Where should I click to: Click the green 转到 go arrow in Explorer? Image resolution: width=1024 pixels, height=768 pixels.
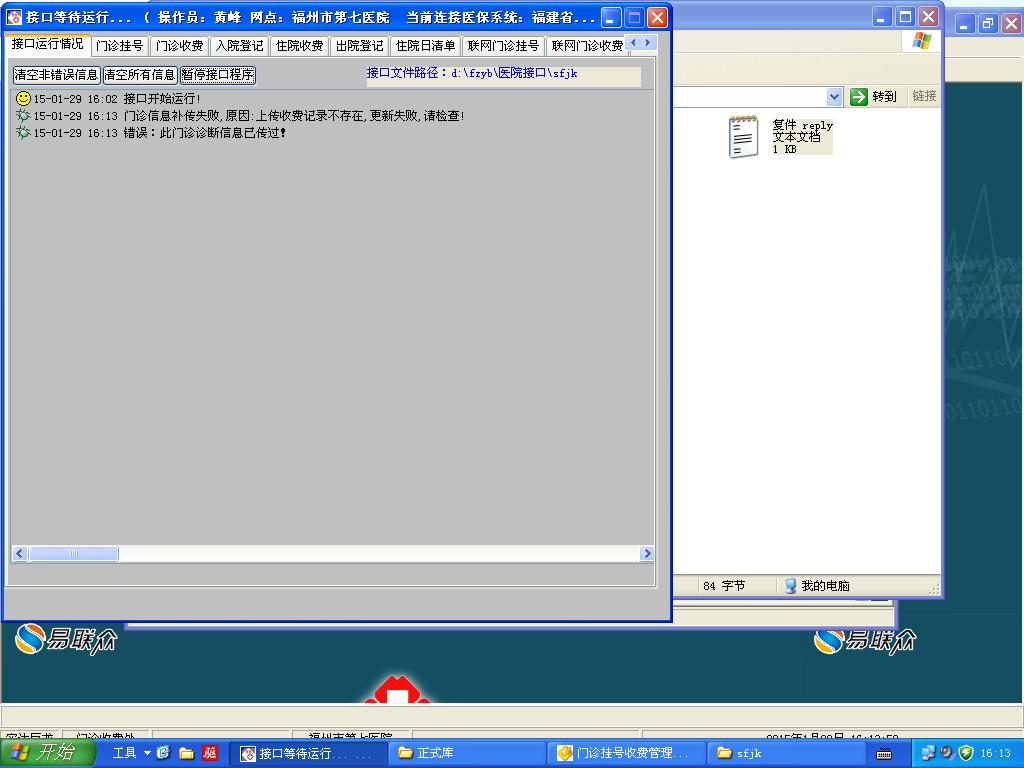click(x=859, y=97)
